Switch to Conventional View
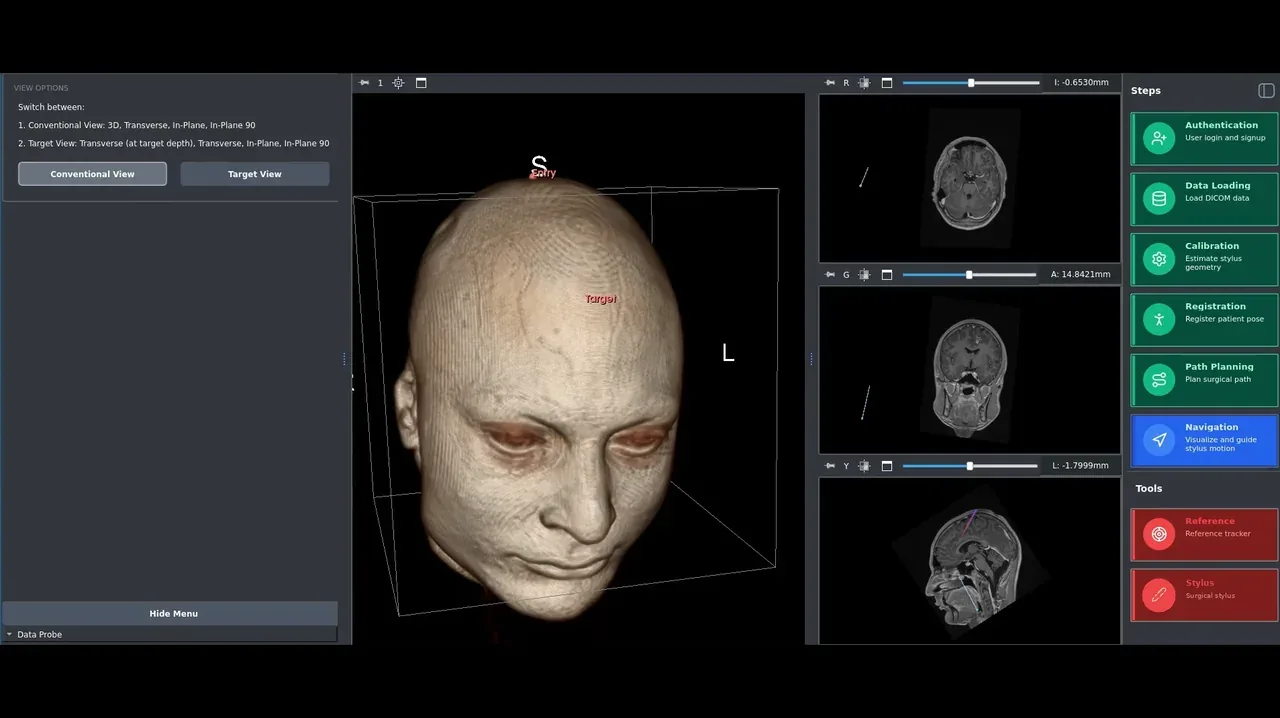The image size is (1280, 718). (92, 174)
